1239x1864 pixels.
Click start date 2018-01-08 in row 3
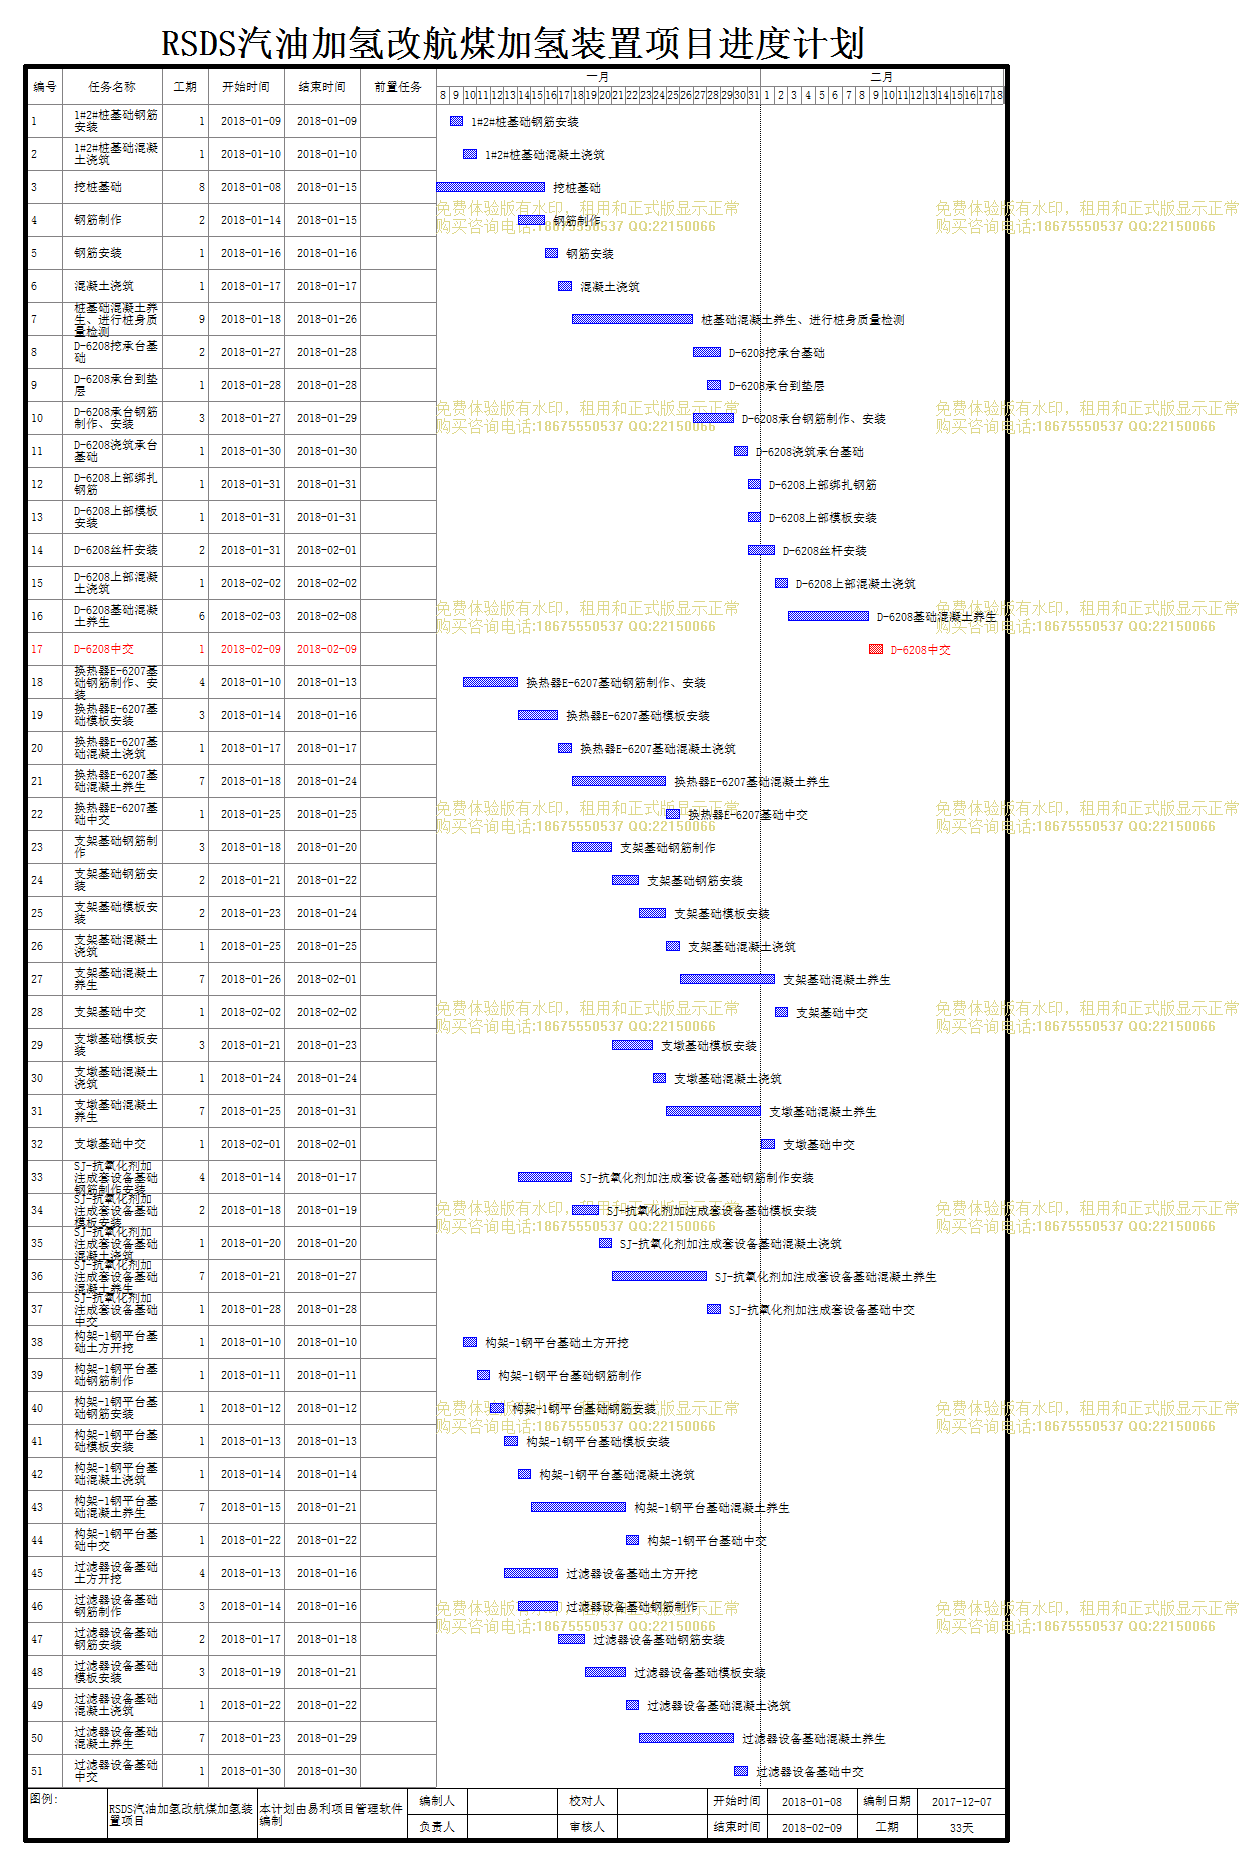251,187
